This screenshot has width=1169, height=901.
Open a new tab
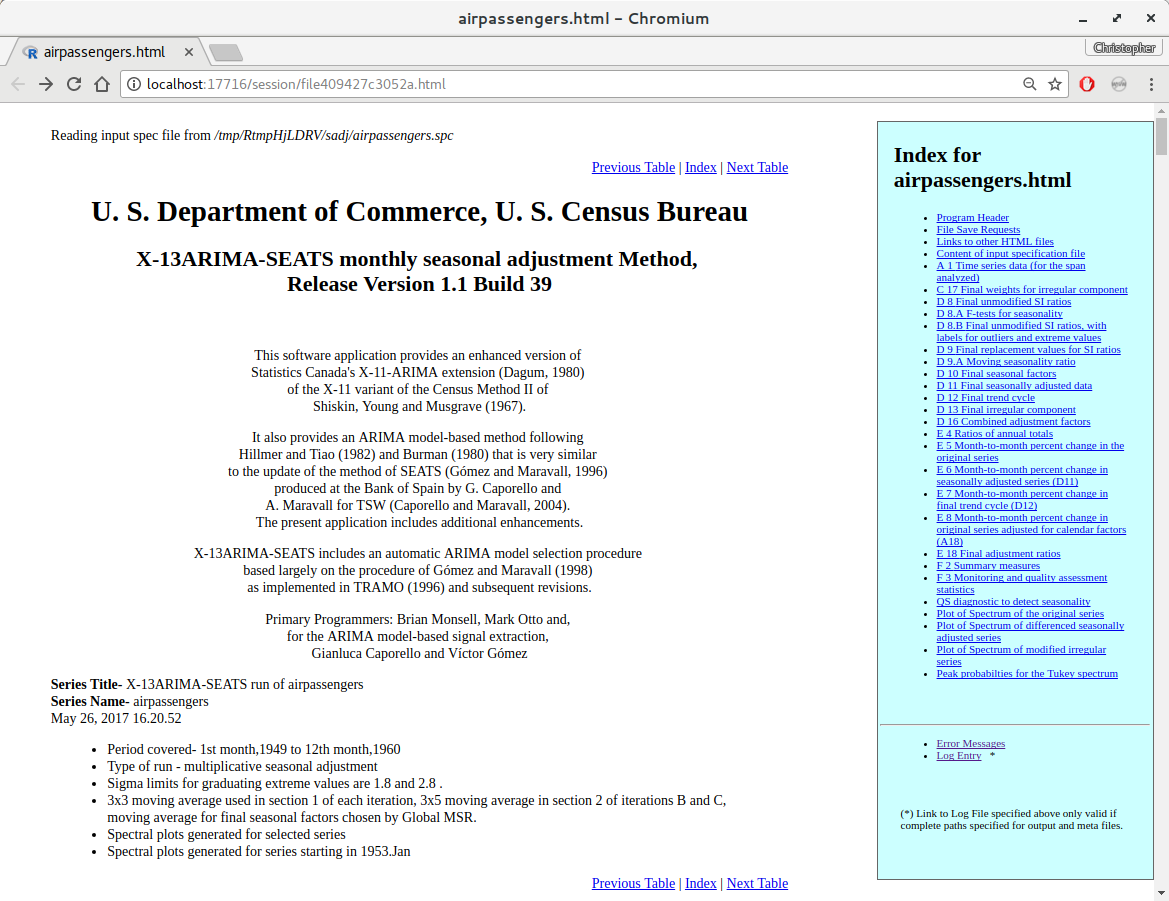point(226,52)
